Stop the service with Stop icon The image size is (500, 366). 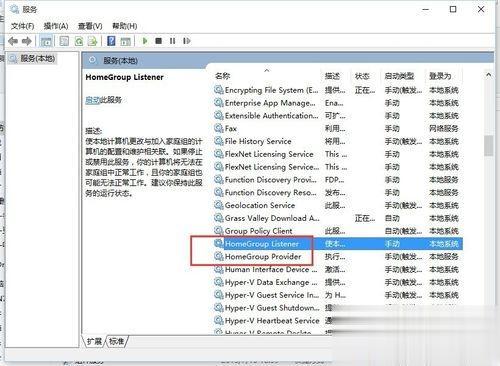pos(159,41)
